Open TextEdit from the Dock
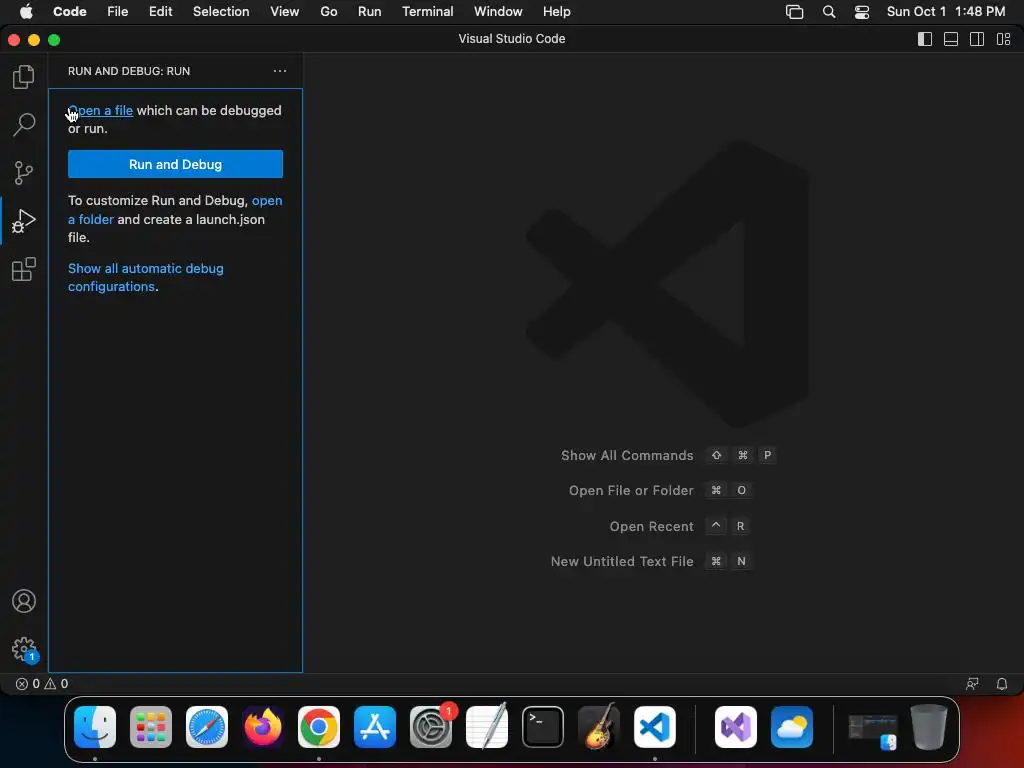The width and height of the screenshot is (1024, 768). (x=487, y=727)
